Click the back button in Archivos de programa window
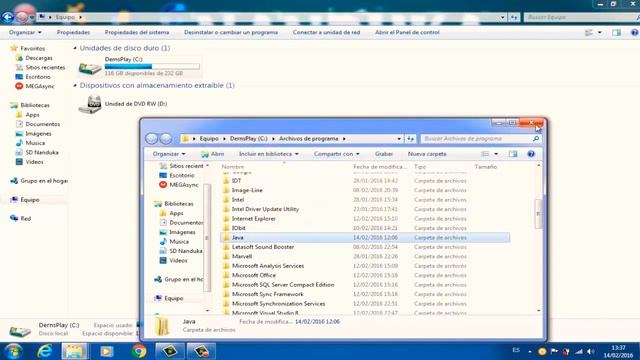 point(151,138)
